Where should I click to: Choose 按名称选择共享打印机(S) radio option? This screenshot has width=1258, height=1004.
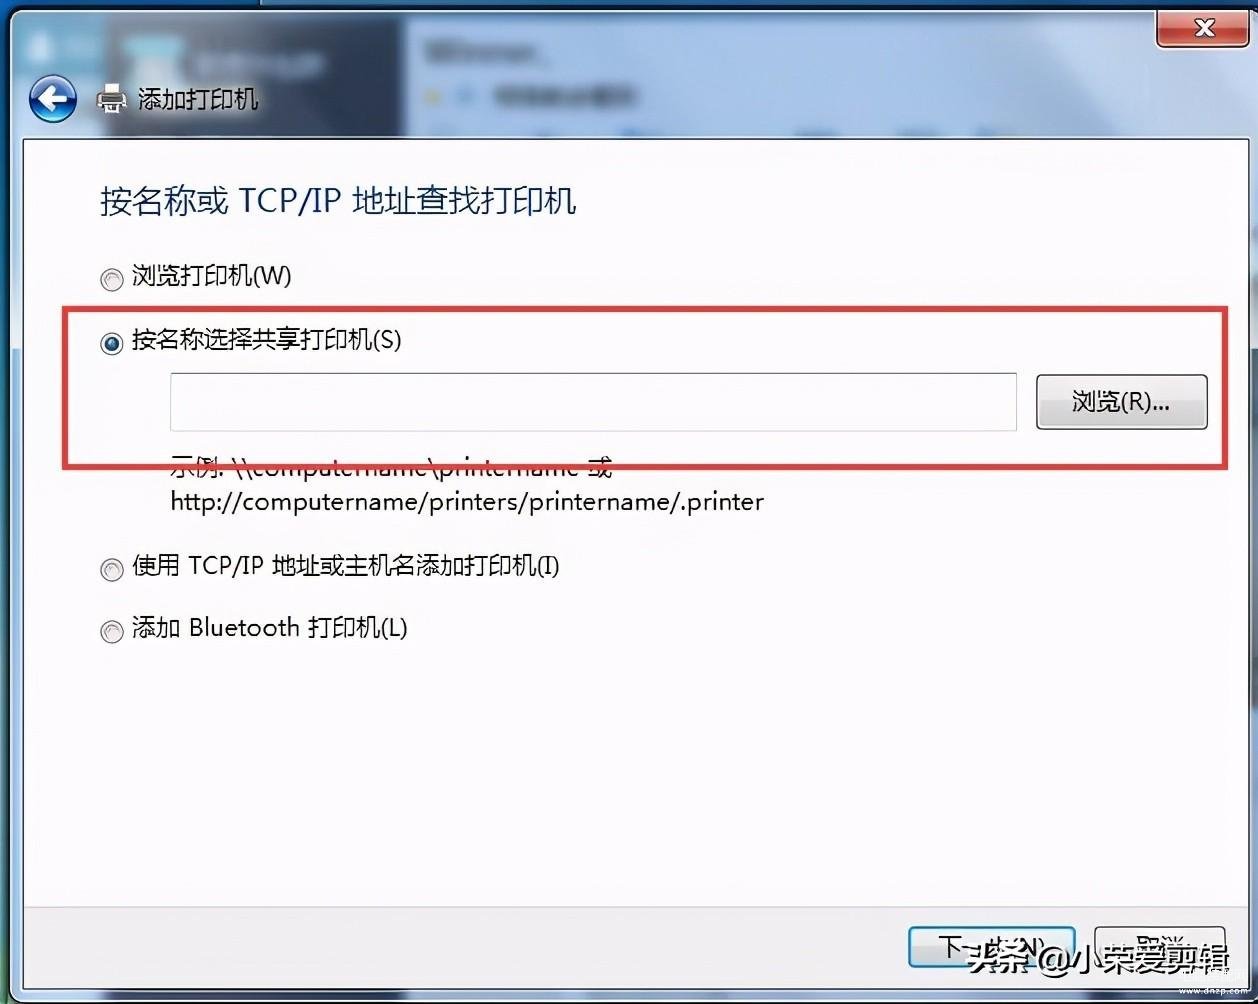(x=111, y=343)
